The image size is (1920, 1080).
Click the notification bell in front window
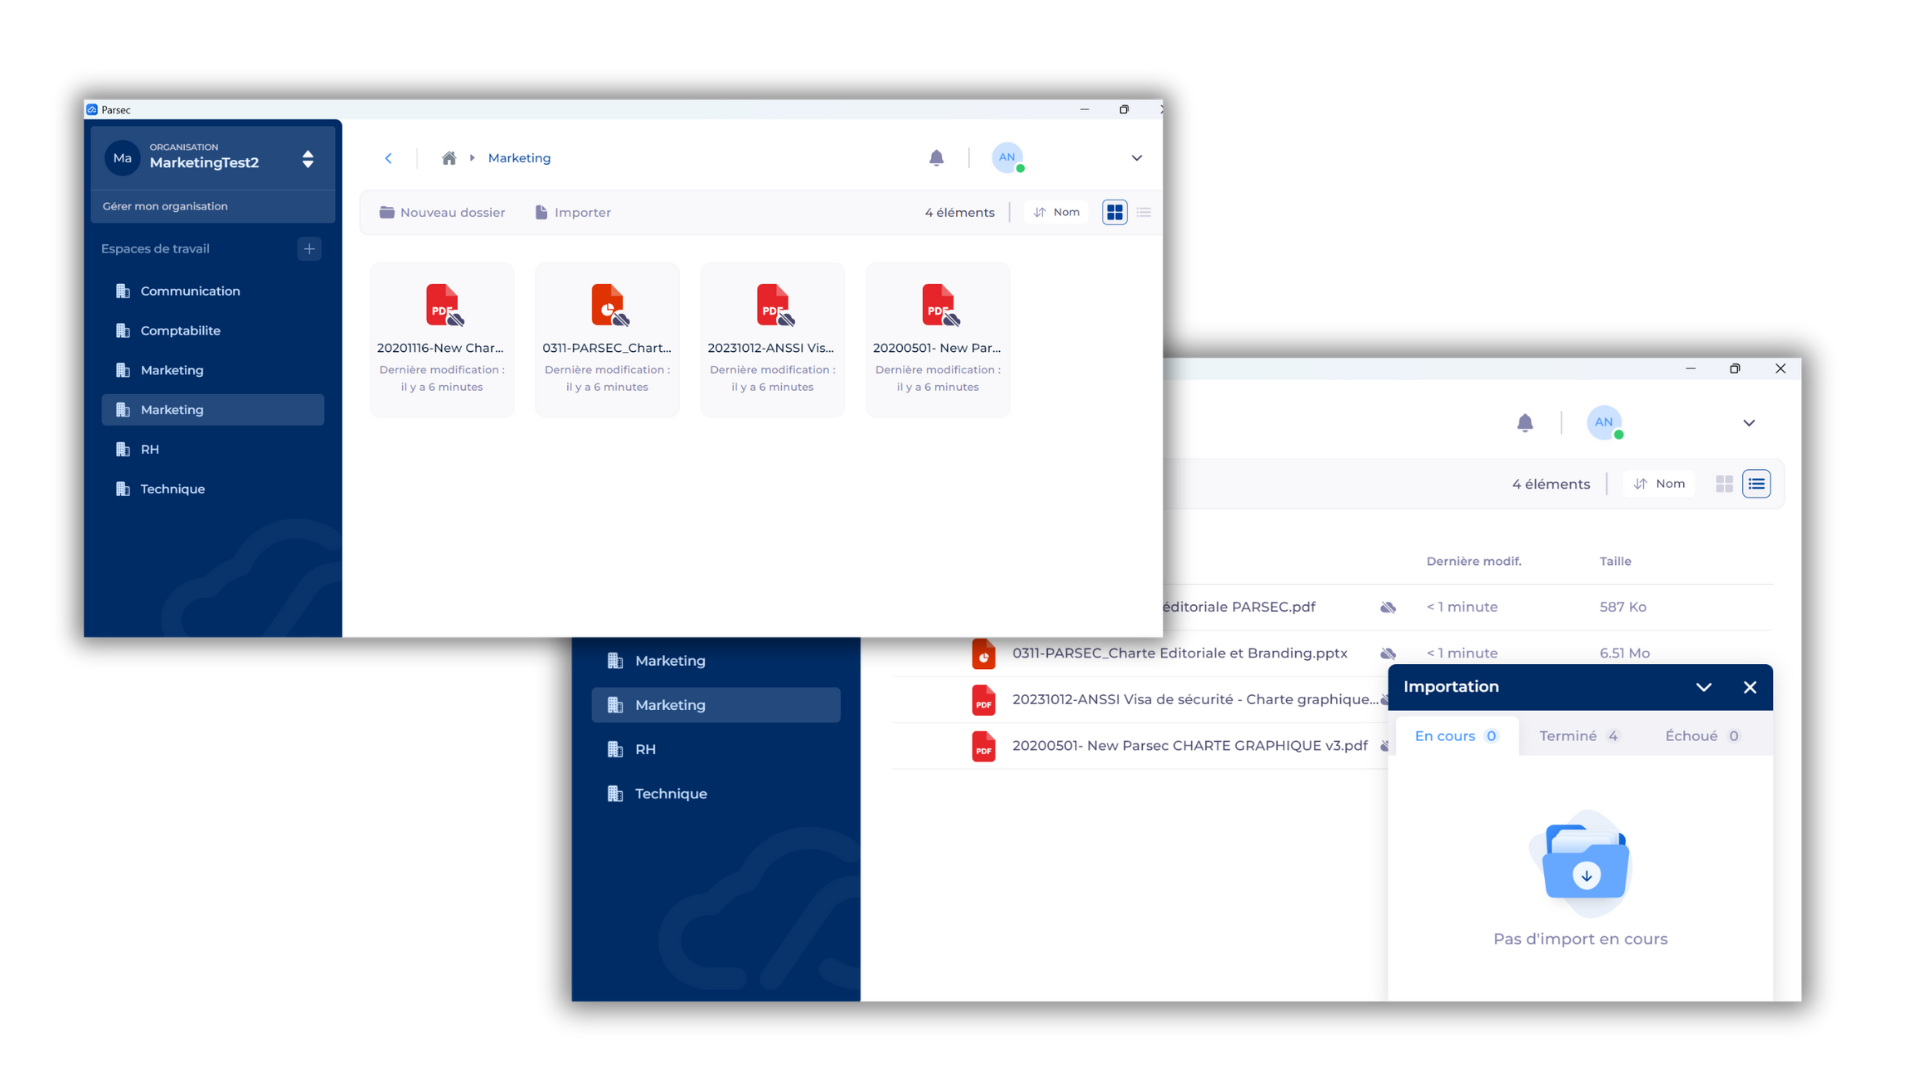click(936, 158)
